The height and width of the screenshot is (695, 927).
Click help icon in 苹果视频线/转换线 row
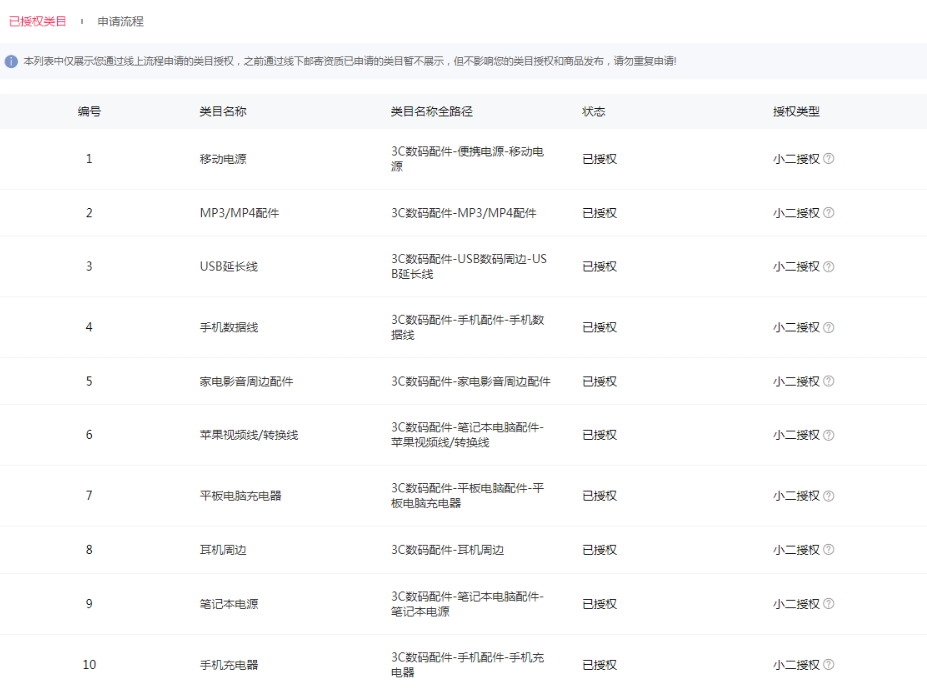828,435
